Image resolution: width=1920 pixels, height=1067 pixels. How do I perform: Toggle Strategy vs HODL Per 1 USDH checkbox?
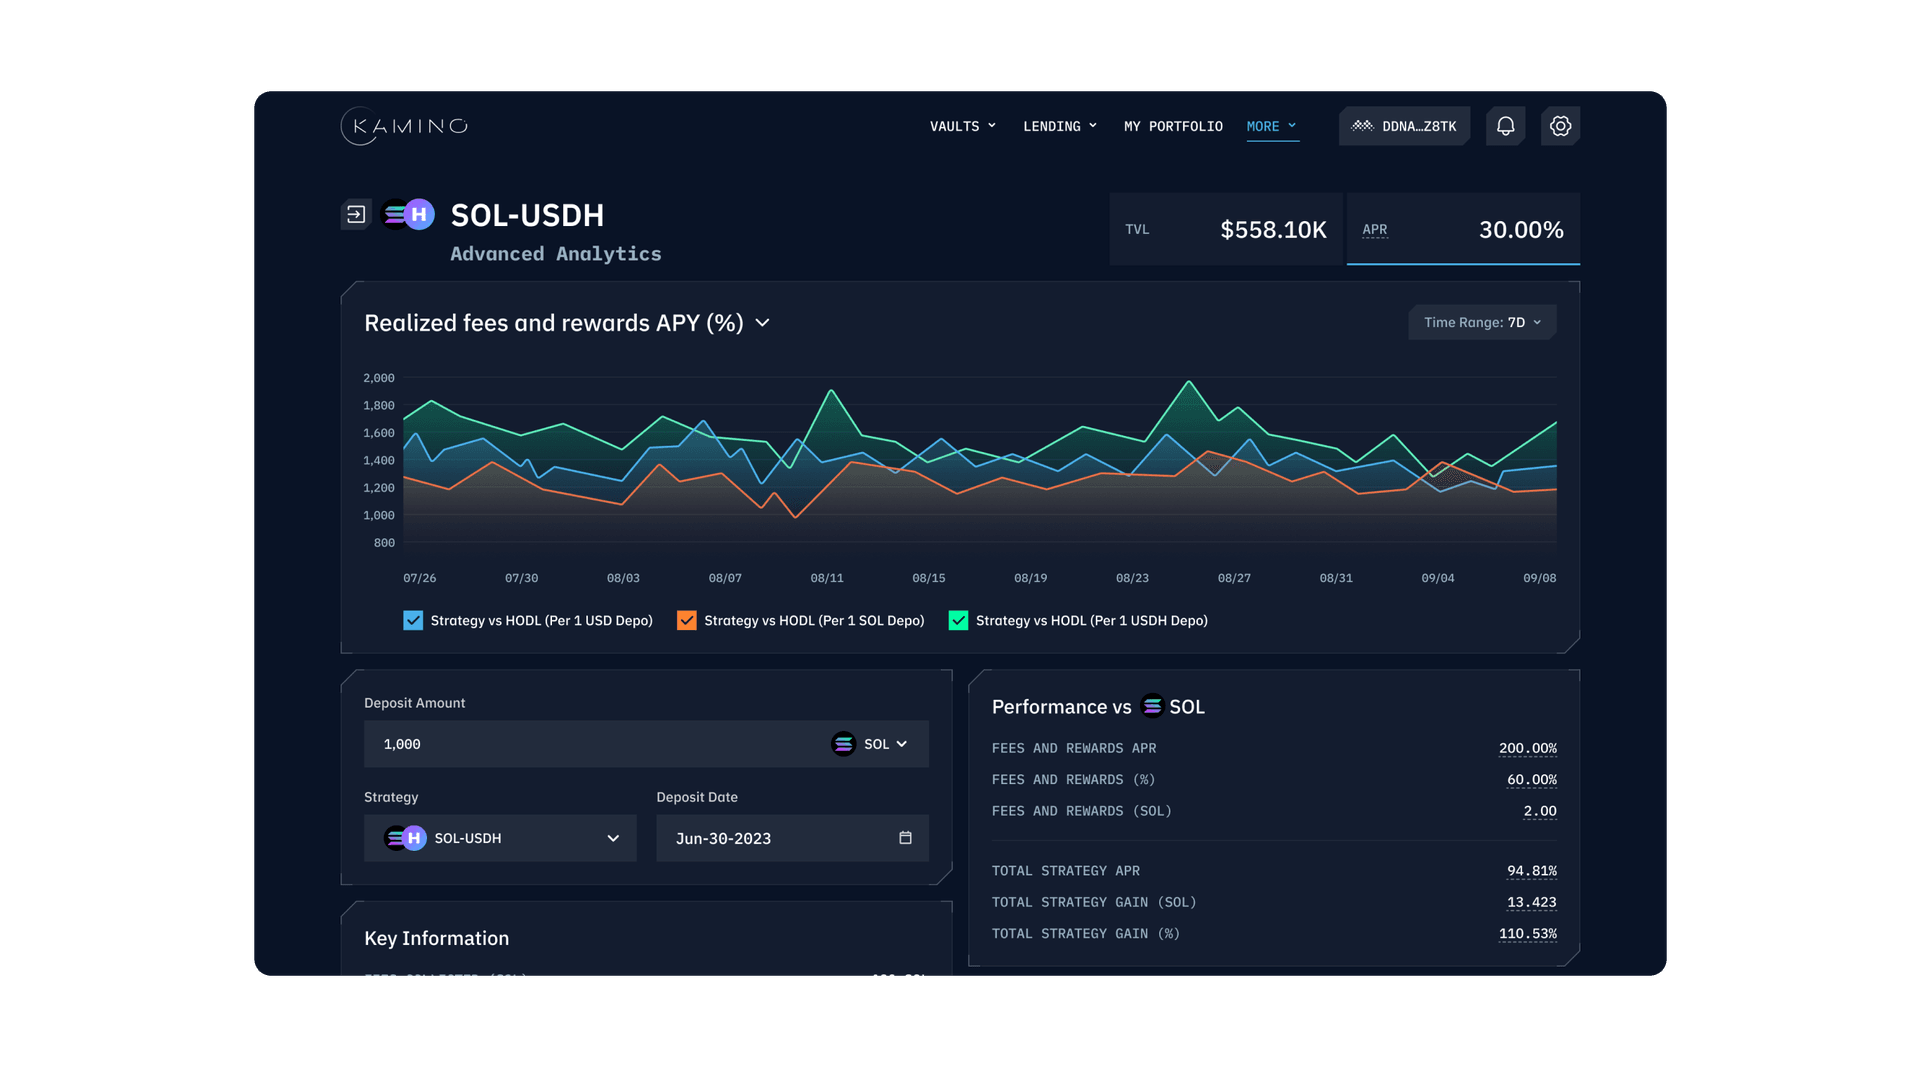click(958, 620)
